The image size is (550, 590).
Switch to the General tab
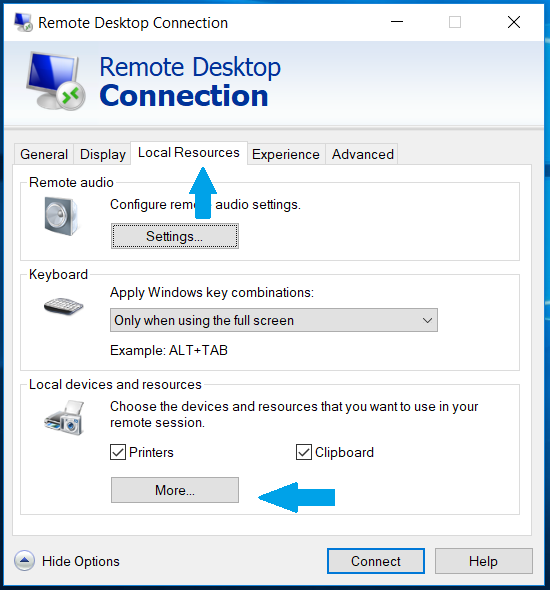[44, 154]
